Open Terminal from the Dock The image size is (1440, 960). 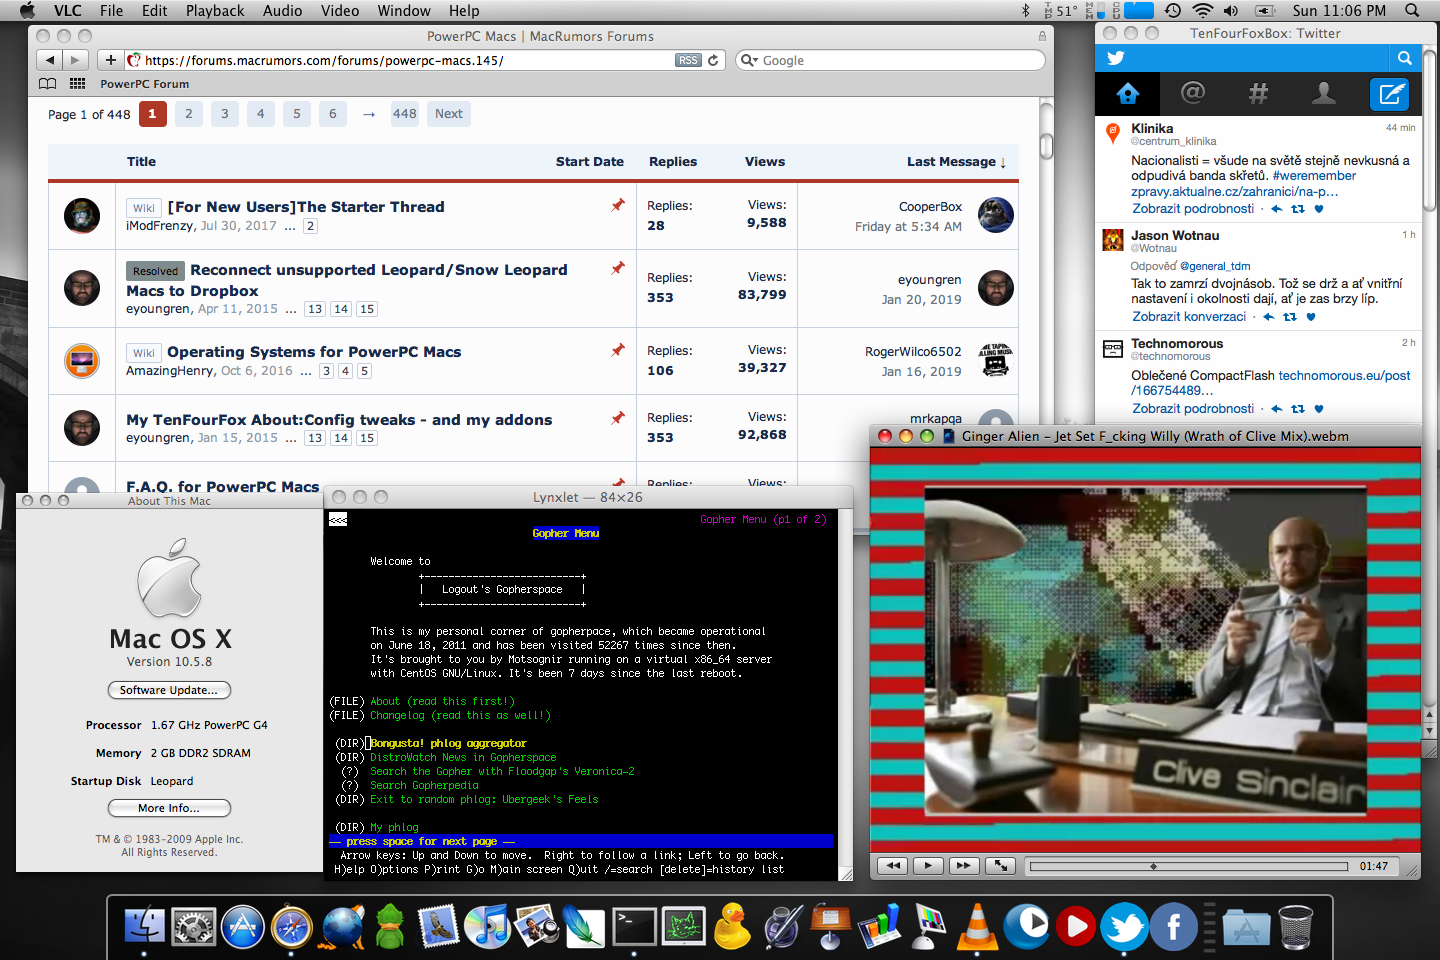coord(635,926)
